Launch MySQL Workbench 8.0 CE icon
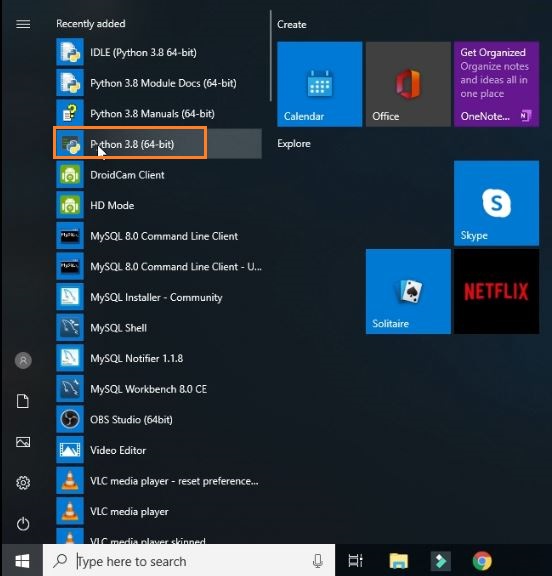This screenshot has width=552, height=576. [x=70, y=389]
